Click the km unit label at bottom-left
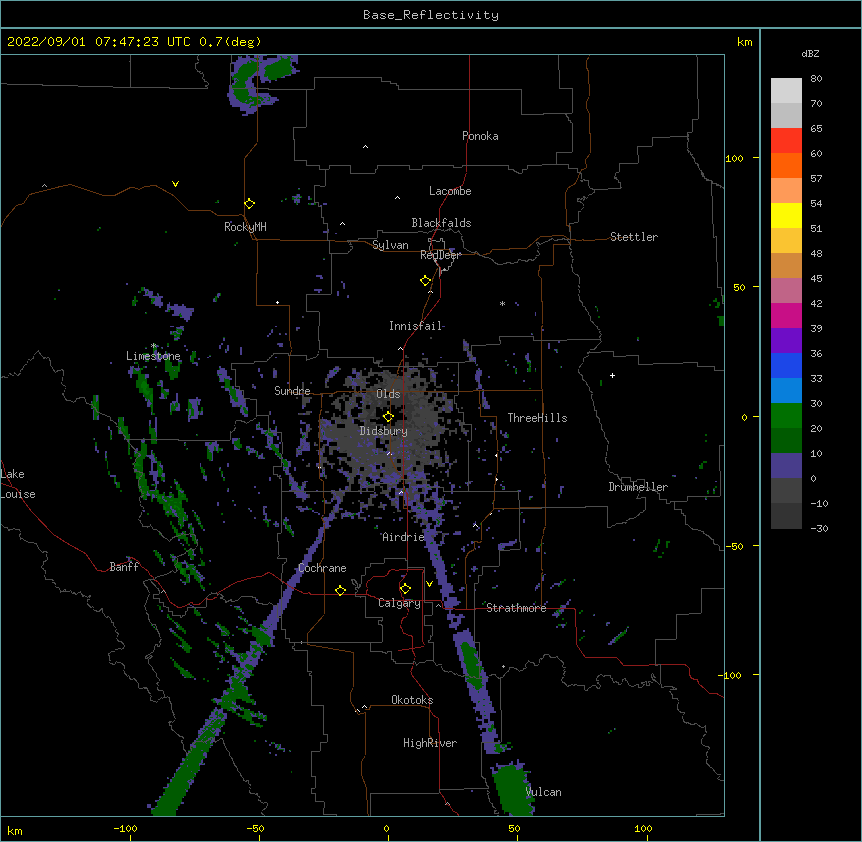 click(14, 830)
